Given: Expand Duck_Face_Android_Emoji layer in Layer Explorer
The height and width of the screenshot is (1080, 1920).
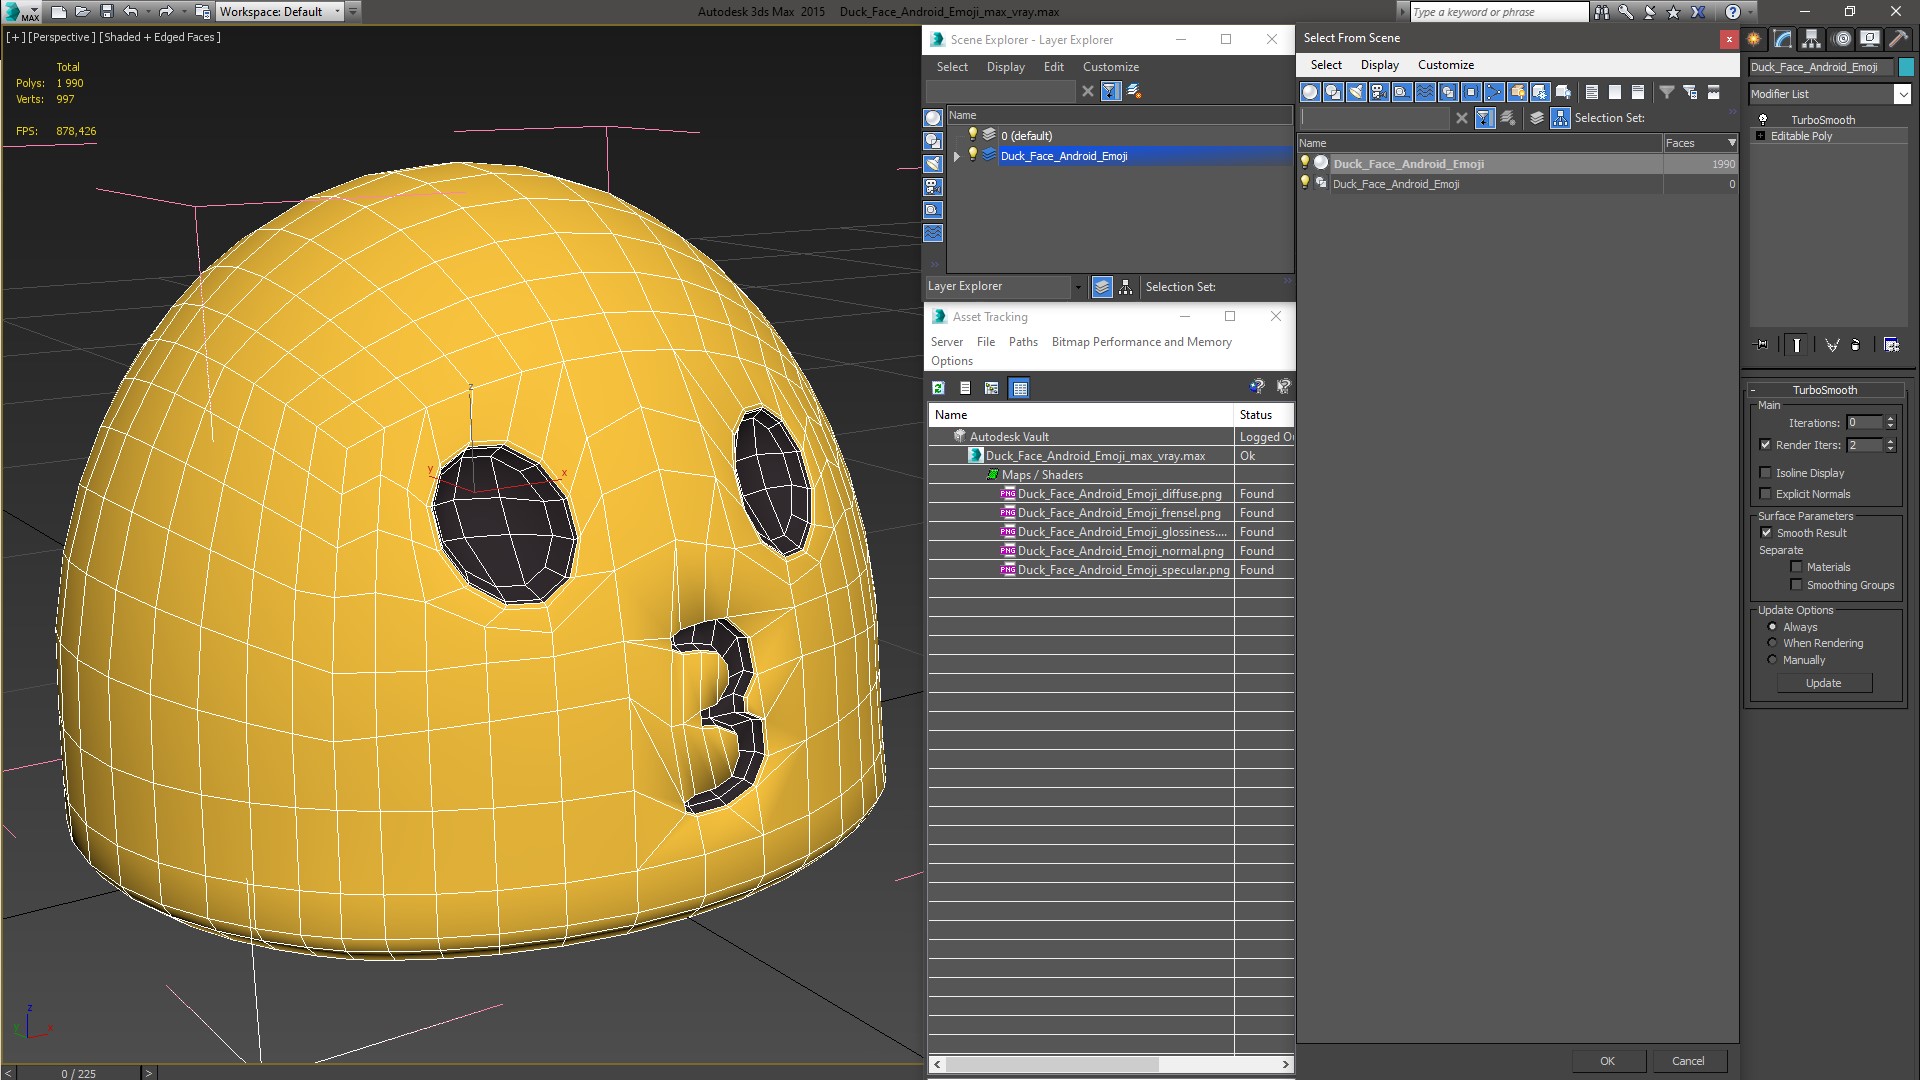Looking at the screenshot, I should (x=957, y=156).
